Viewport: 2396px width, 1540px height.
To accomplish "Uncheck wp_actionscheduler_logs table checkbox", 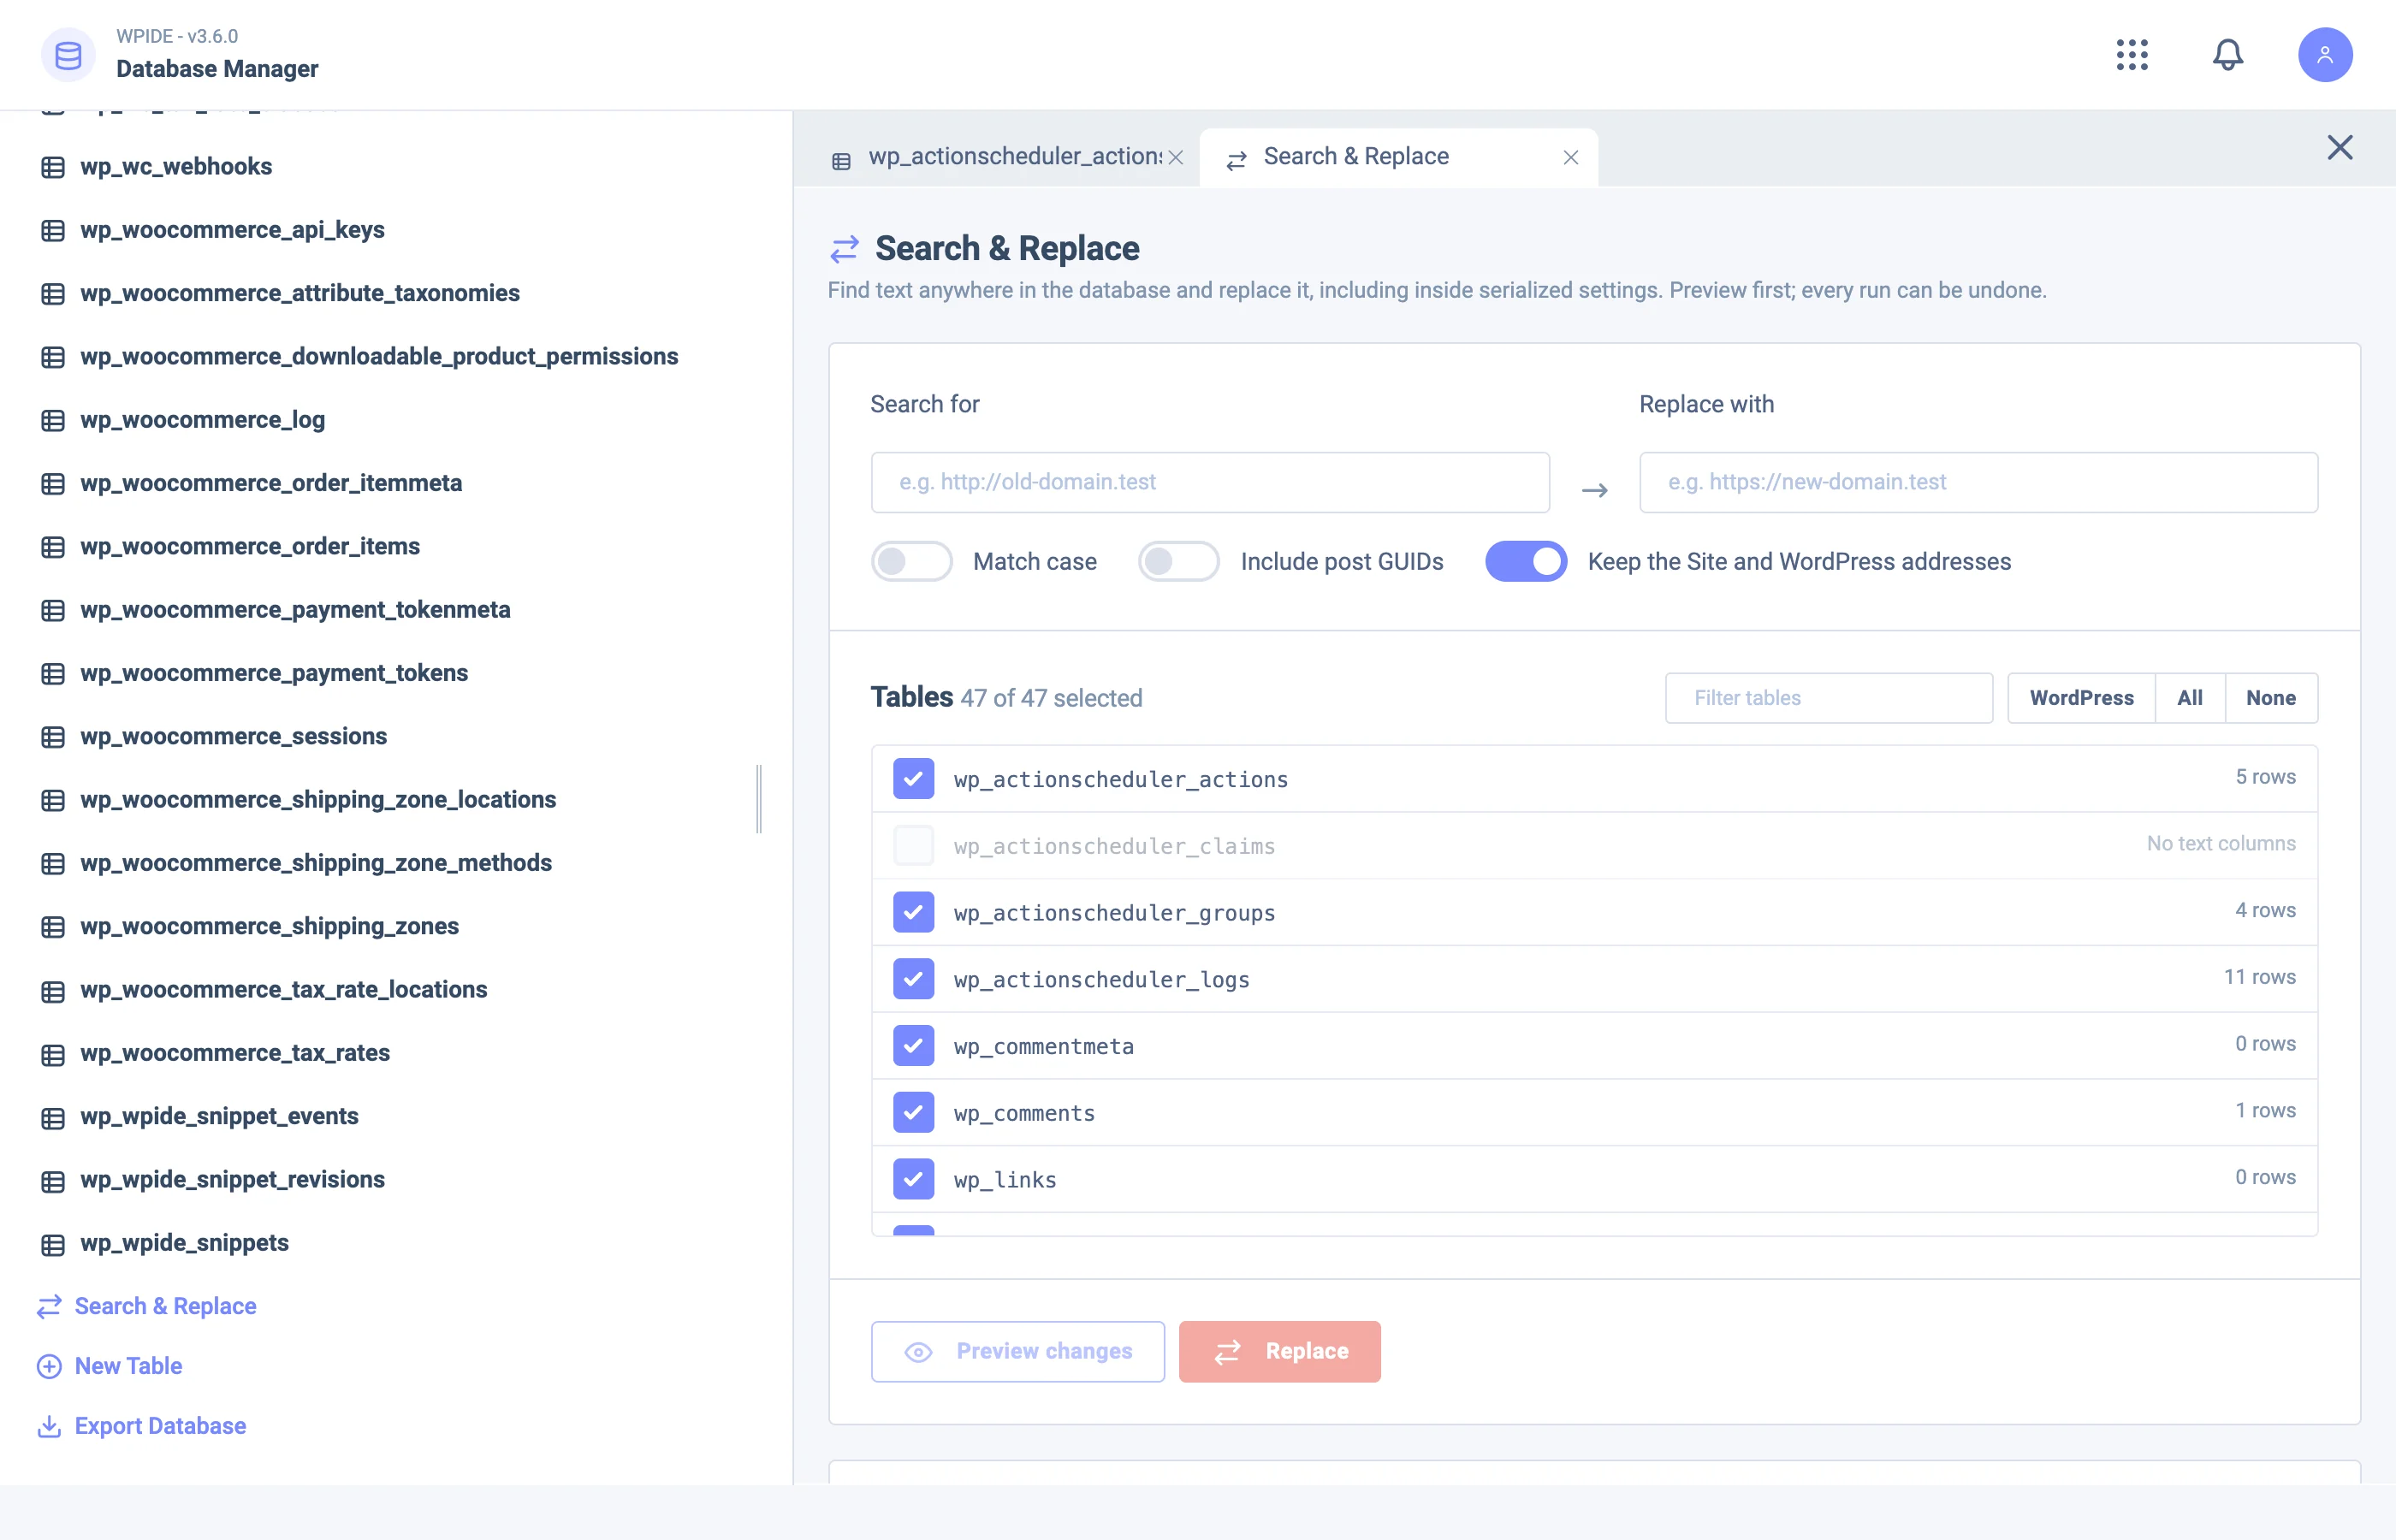I will 913,979.
